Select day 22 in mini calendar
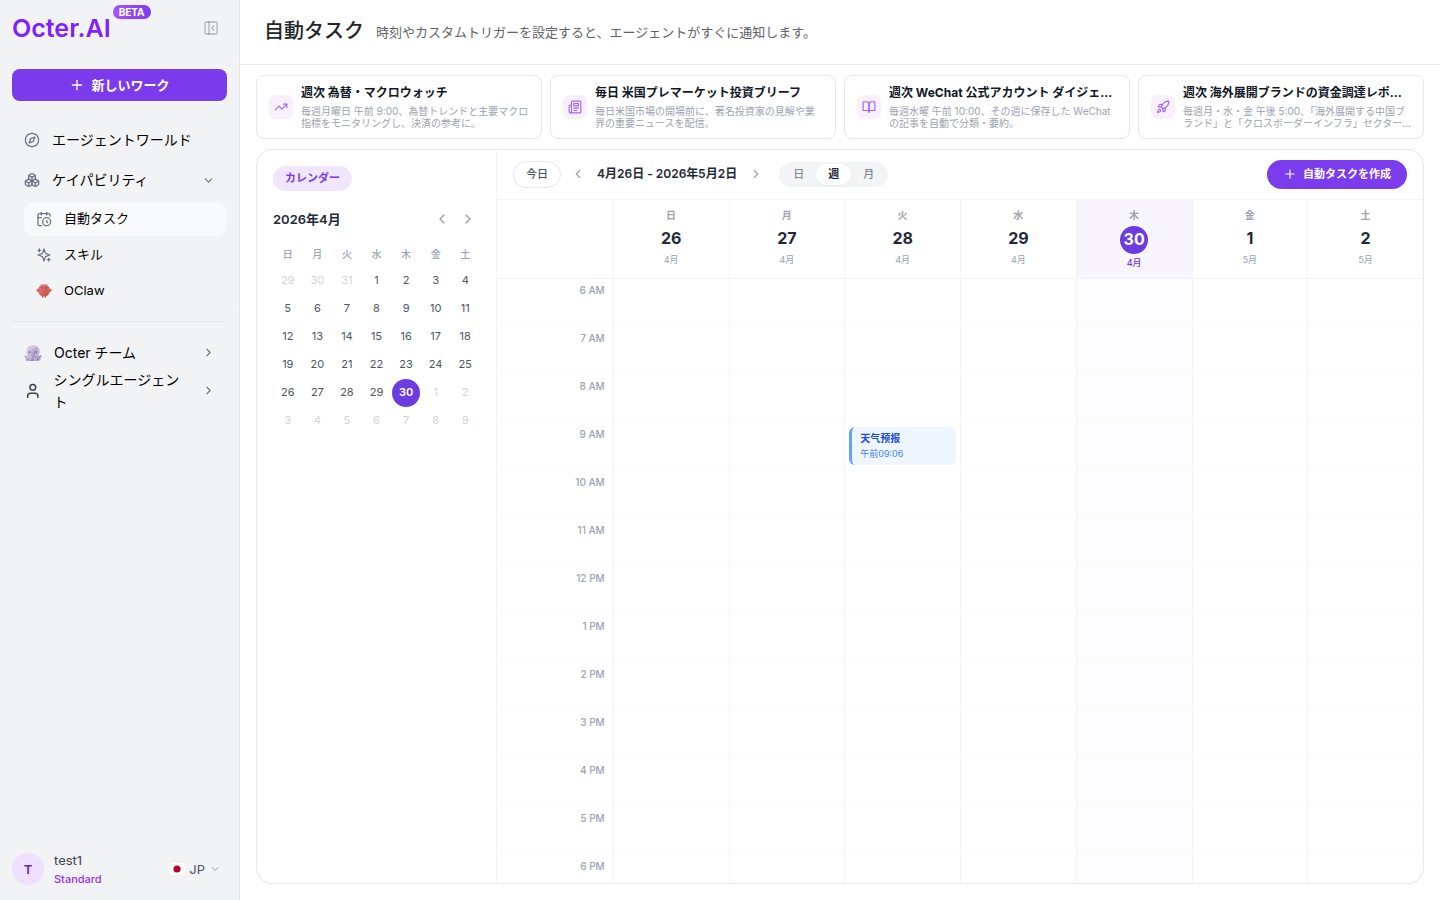The image size is (1440, 900). click(376, 364)
